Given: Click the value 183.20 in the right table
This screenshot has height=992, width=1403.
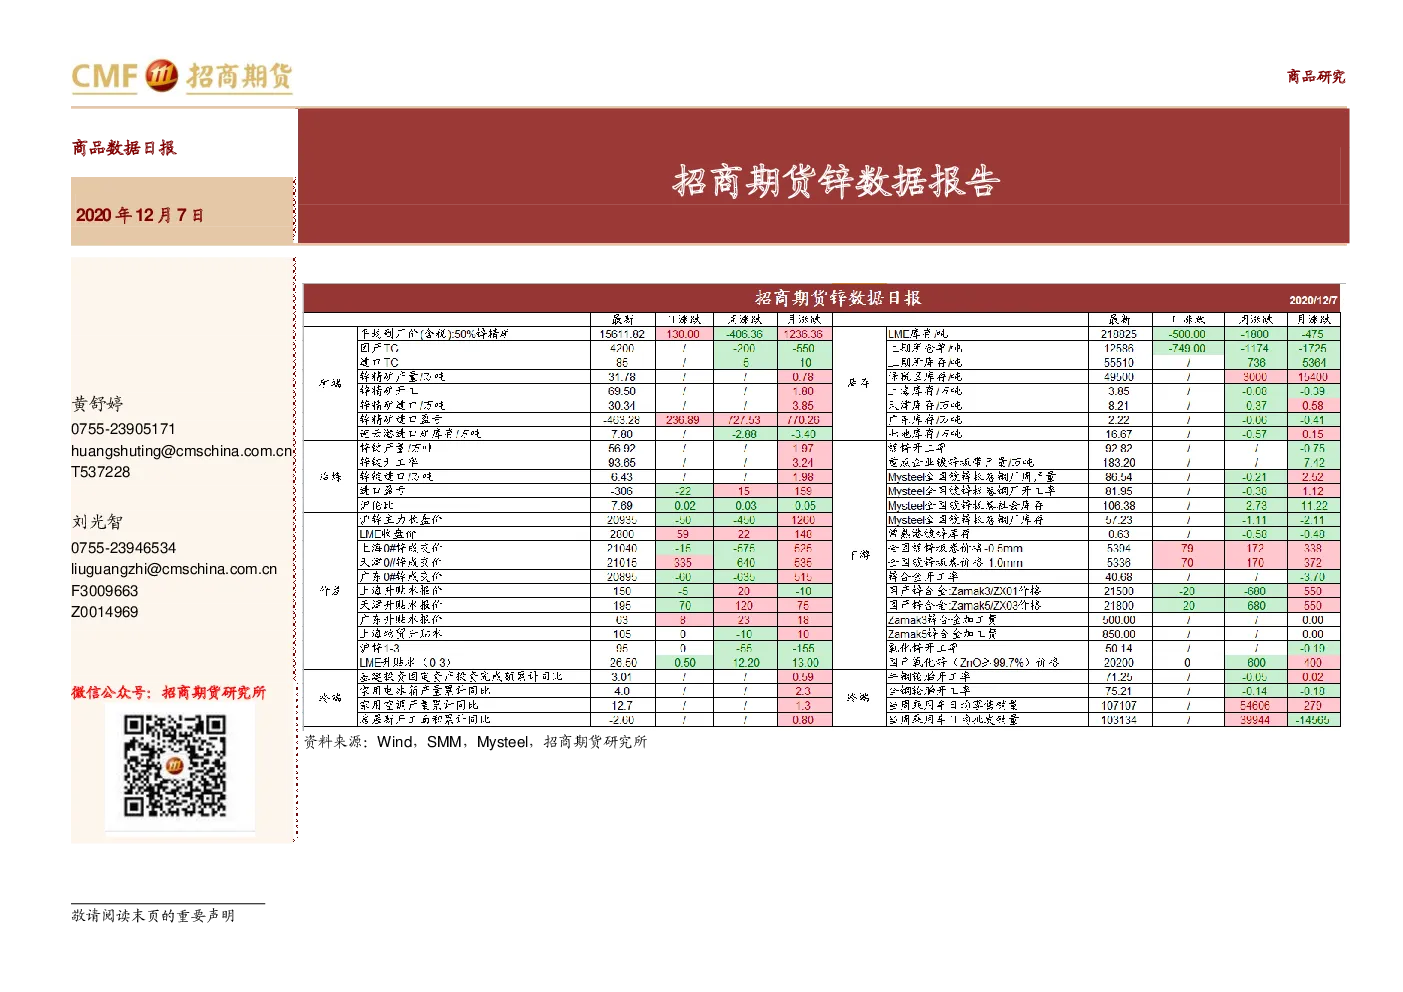Looking at the screenshot, I should [x=1119, y=463].
